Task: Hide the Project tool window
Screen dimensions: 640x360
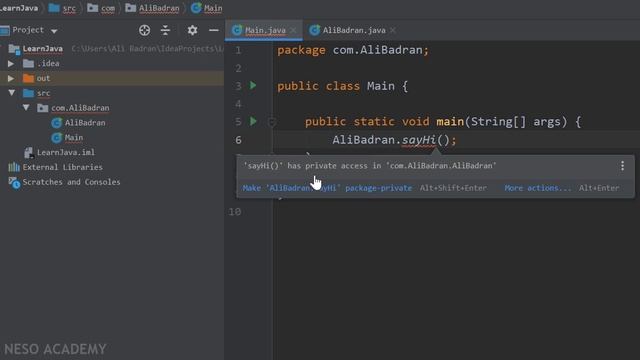Action: point(213,30)
